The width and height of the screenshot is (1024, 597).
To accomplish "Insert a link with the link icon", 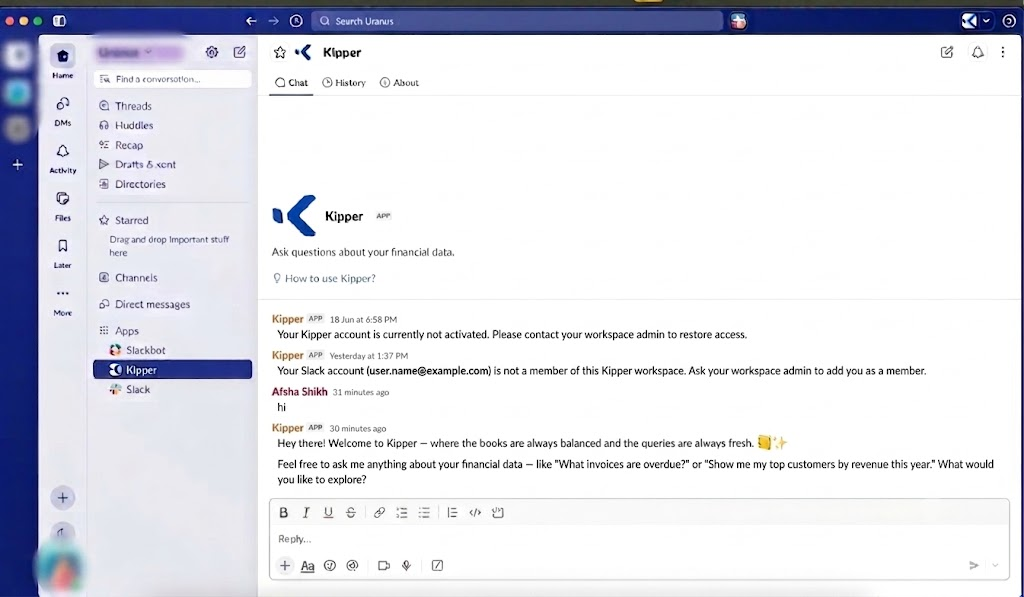I will click(x=379, y=513).
